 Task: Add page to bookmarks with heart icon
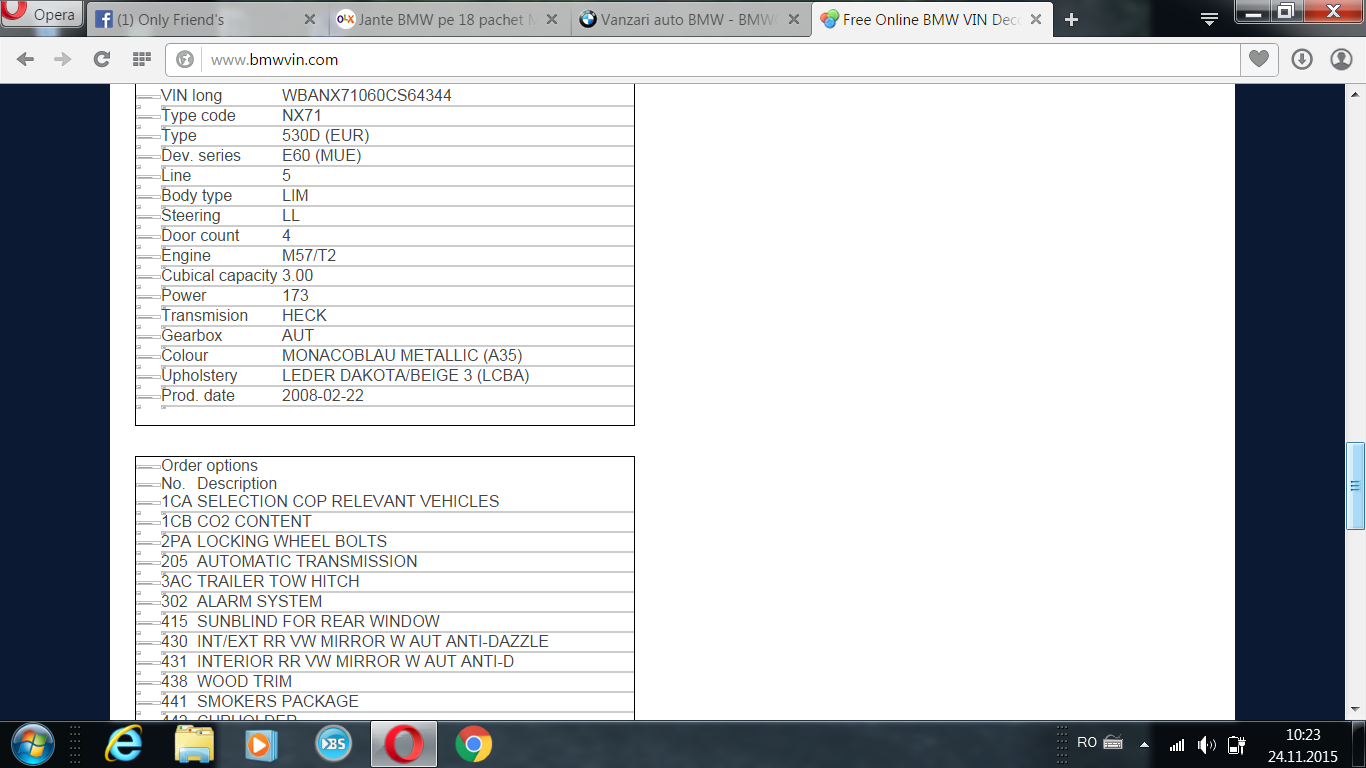coord(1258,60)
